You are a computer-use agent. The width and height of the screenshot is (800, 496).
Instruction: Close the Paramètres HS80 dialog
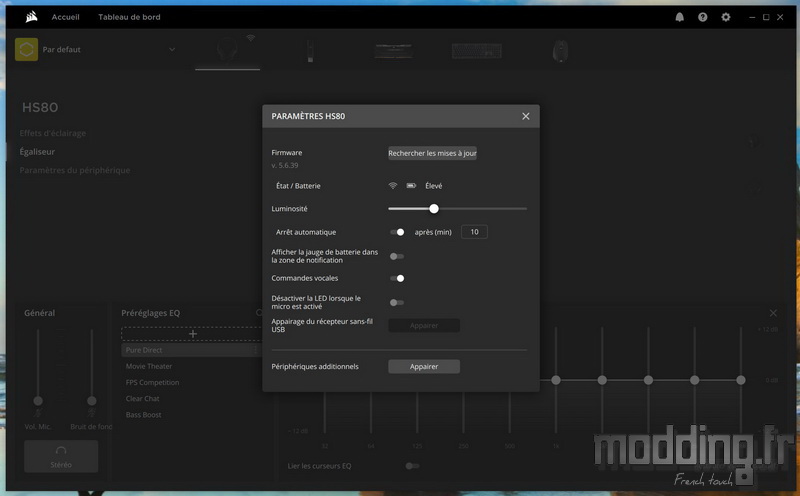click(x=526, y=116)
